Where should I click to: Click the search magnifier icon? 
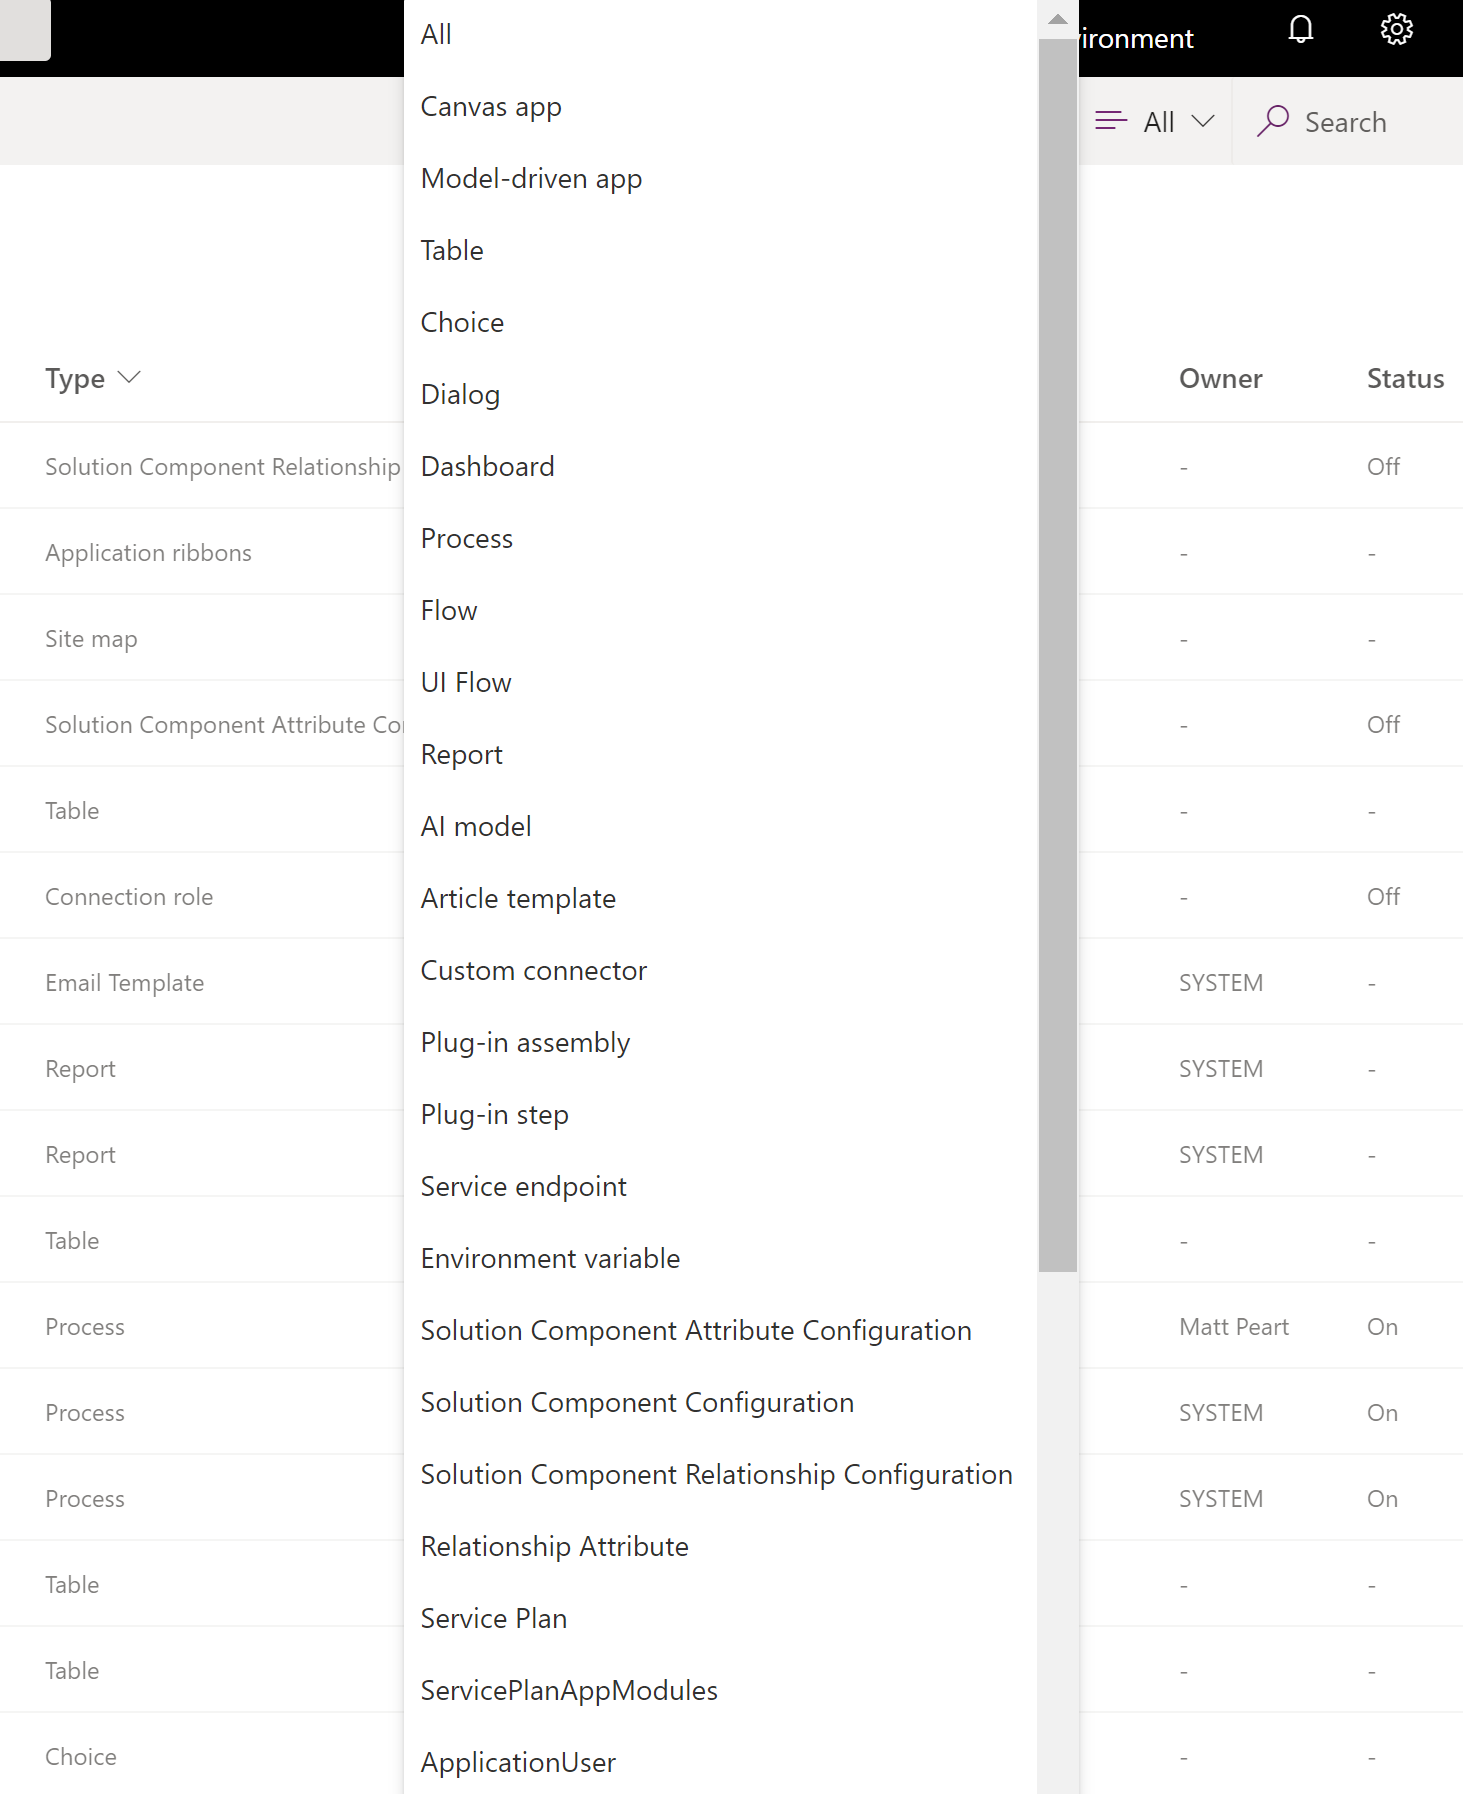pyautogui.click(x=1274, y=121)
